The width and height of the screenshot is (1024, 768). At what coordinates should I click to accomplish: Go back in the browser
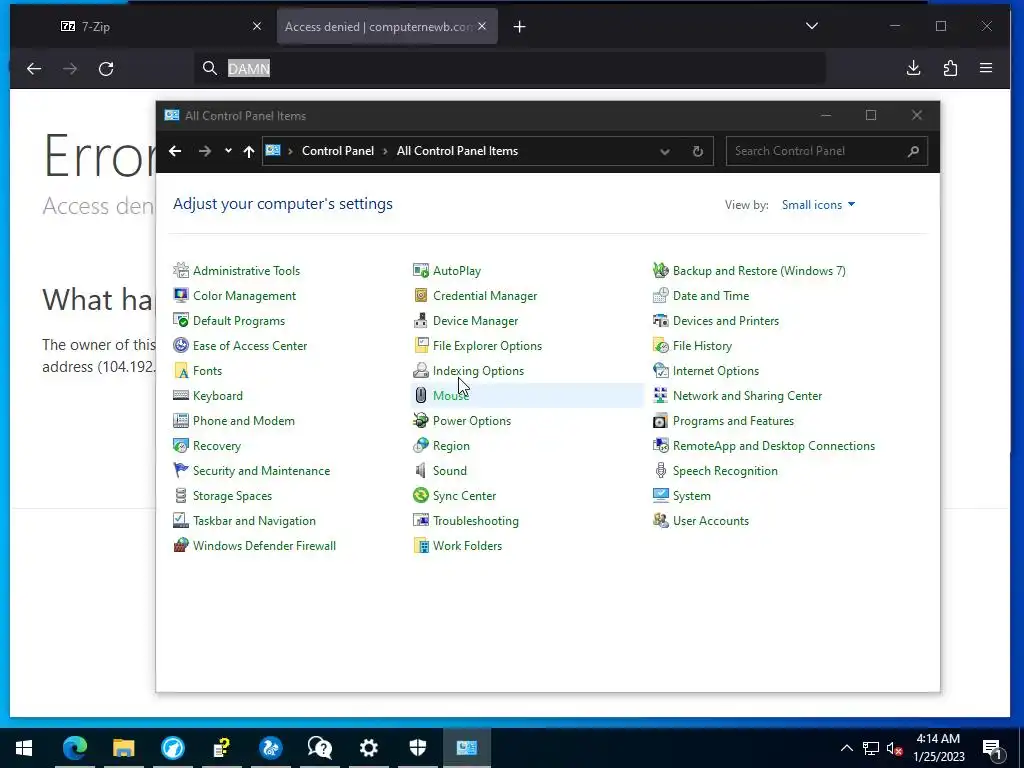click(34, 68)
